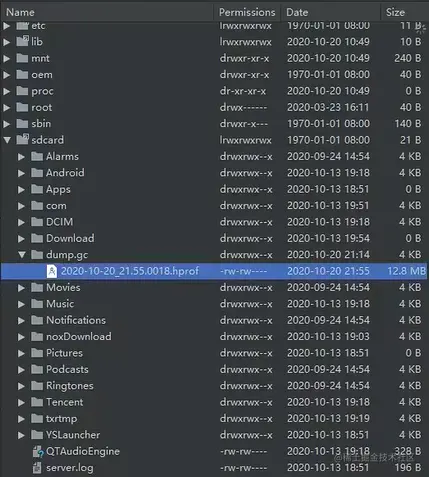Screen dimensions: 429x477
Task: Click the drwx------ permissions cell
Action: [x=243, y=107]
